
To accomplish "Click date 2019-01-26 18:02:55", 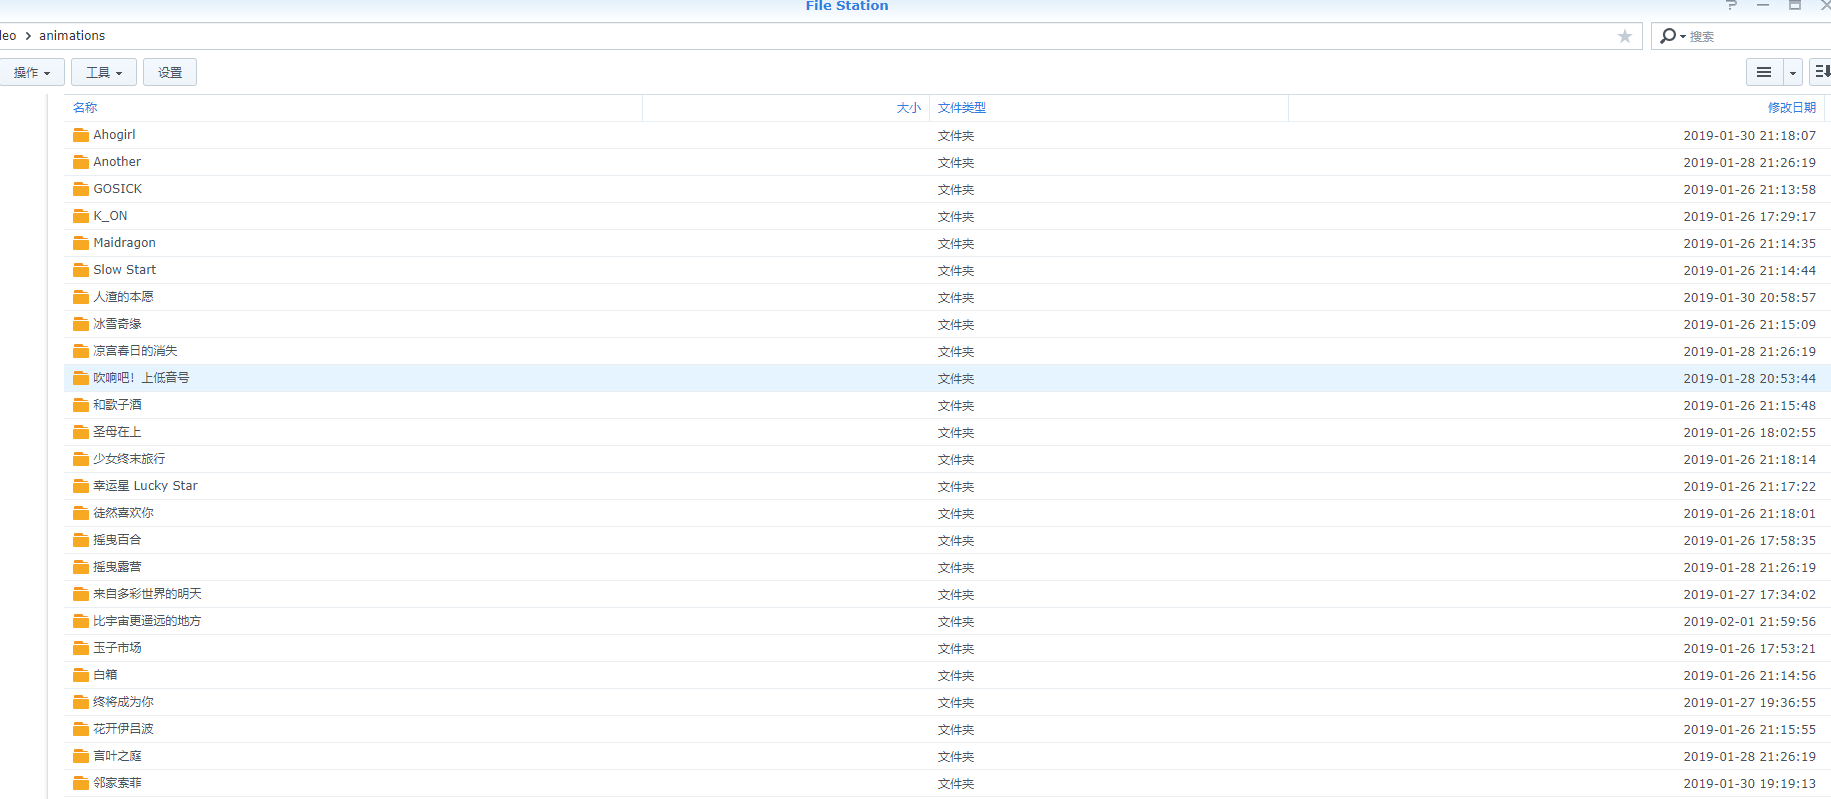I will [1749, 433].
